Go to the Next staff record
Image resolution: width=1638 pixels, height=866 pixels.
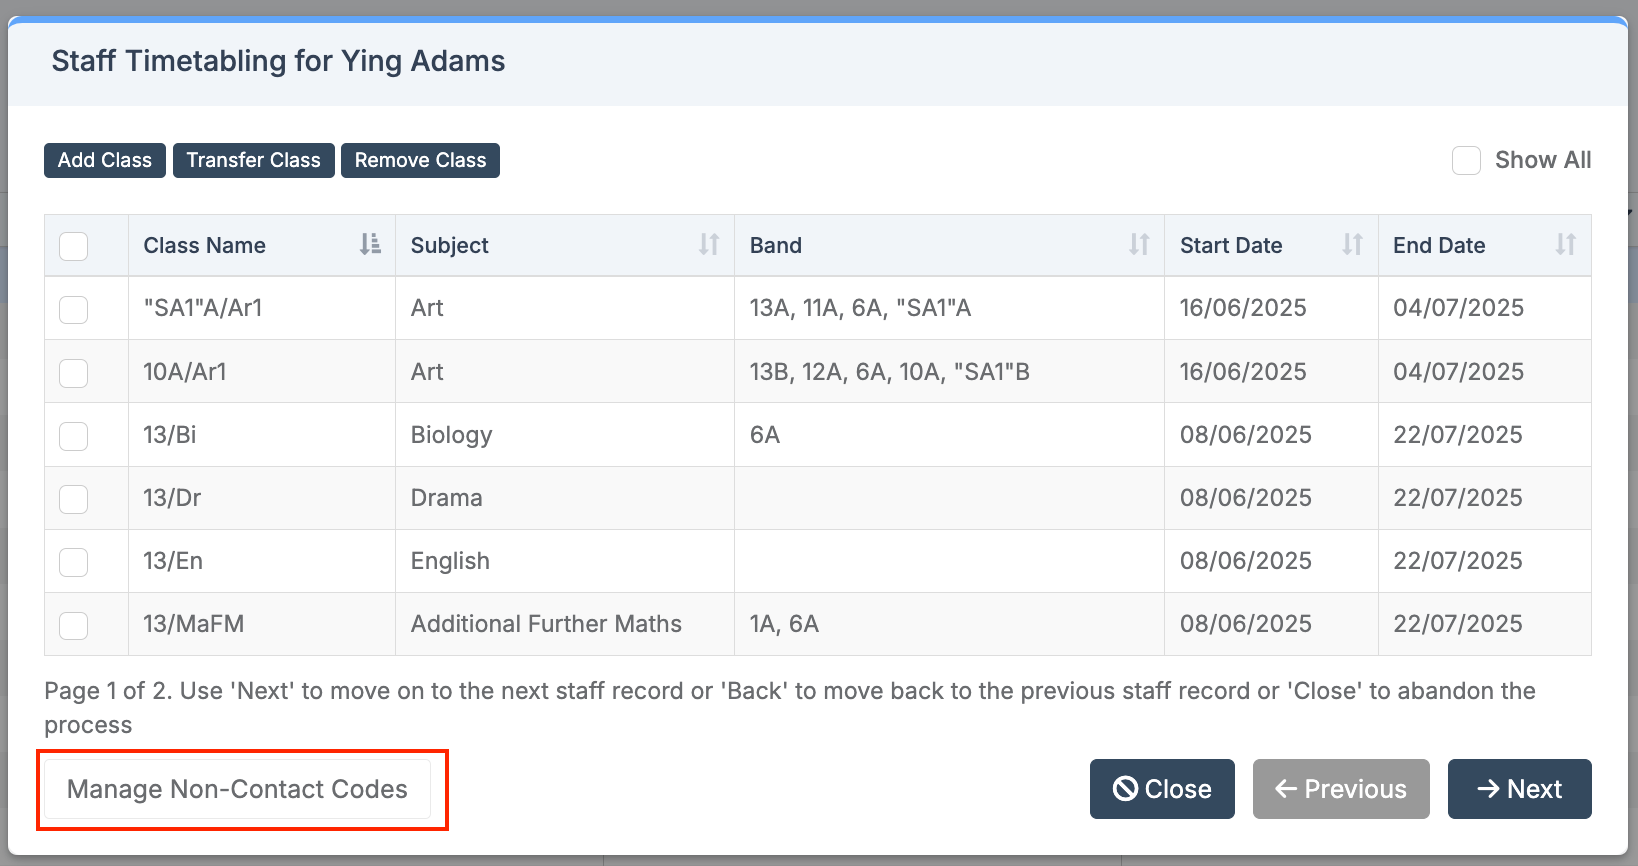click(1519, 789)
